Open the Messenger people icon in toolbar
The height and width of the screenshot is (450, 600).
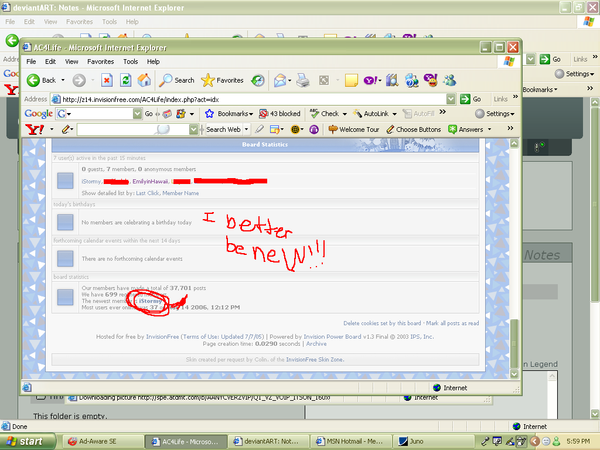pyautogui.click(x=450, y=80)
